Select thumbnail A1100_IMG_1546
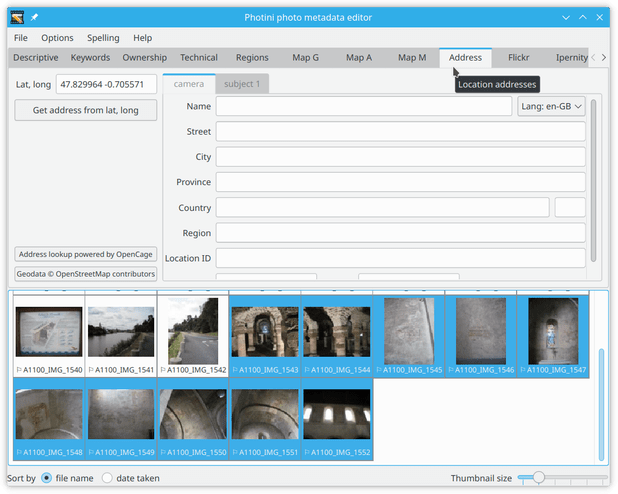 pyautogui.click(x=481, y=336)
